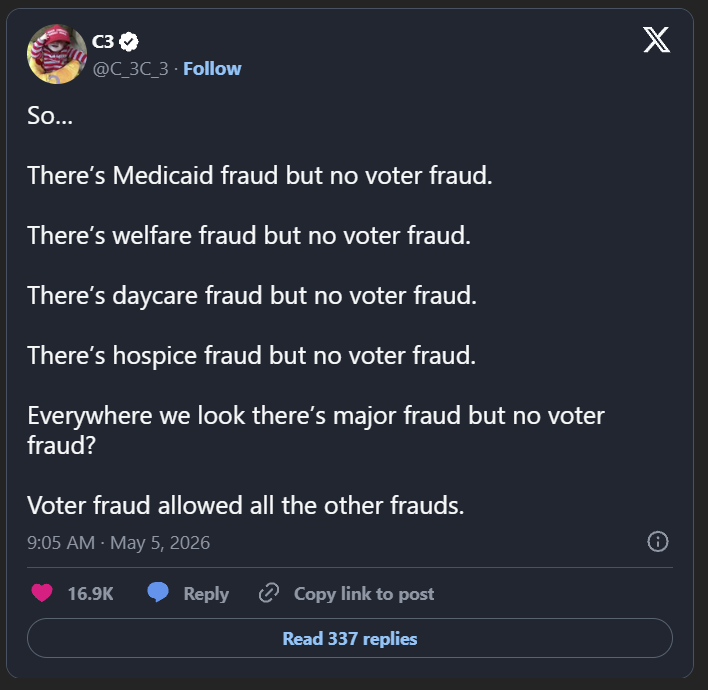Click the hospice fraud sentence
Image resolution: width=708 pixels, height=690 pixels.
point(252,355)
